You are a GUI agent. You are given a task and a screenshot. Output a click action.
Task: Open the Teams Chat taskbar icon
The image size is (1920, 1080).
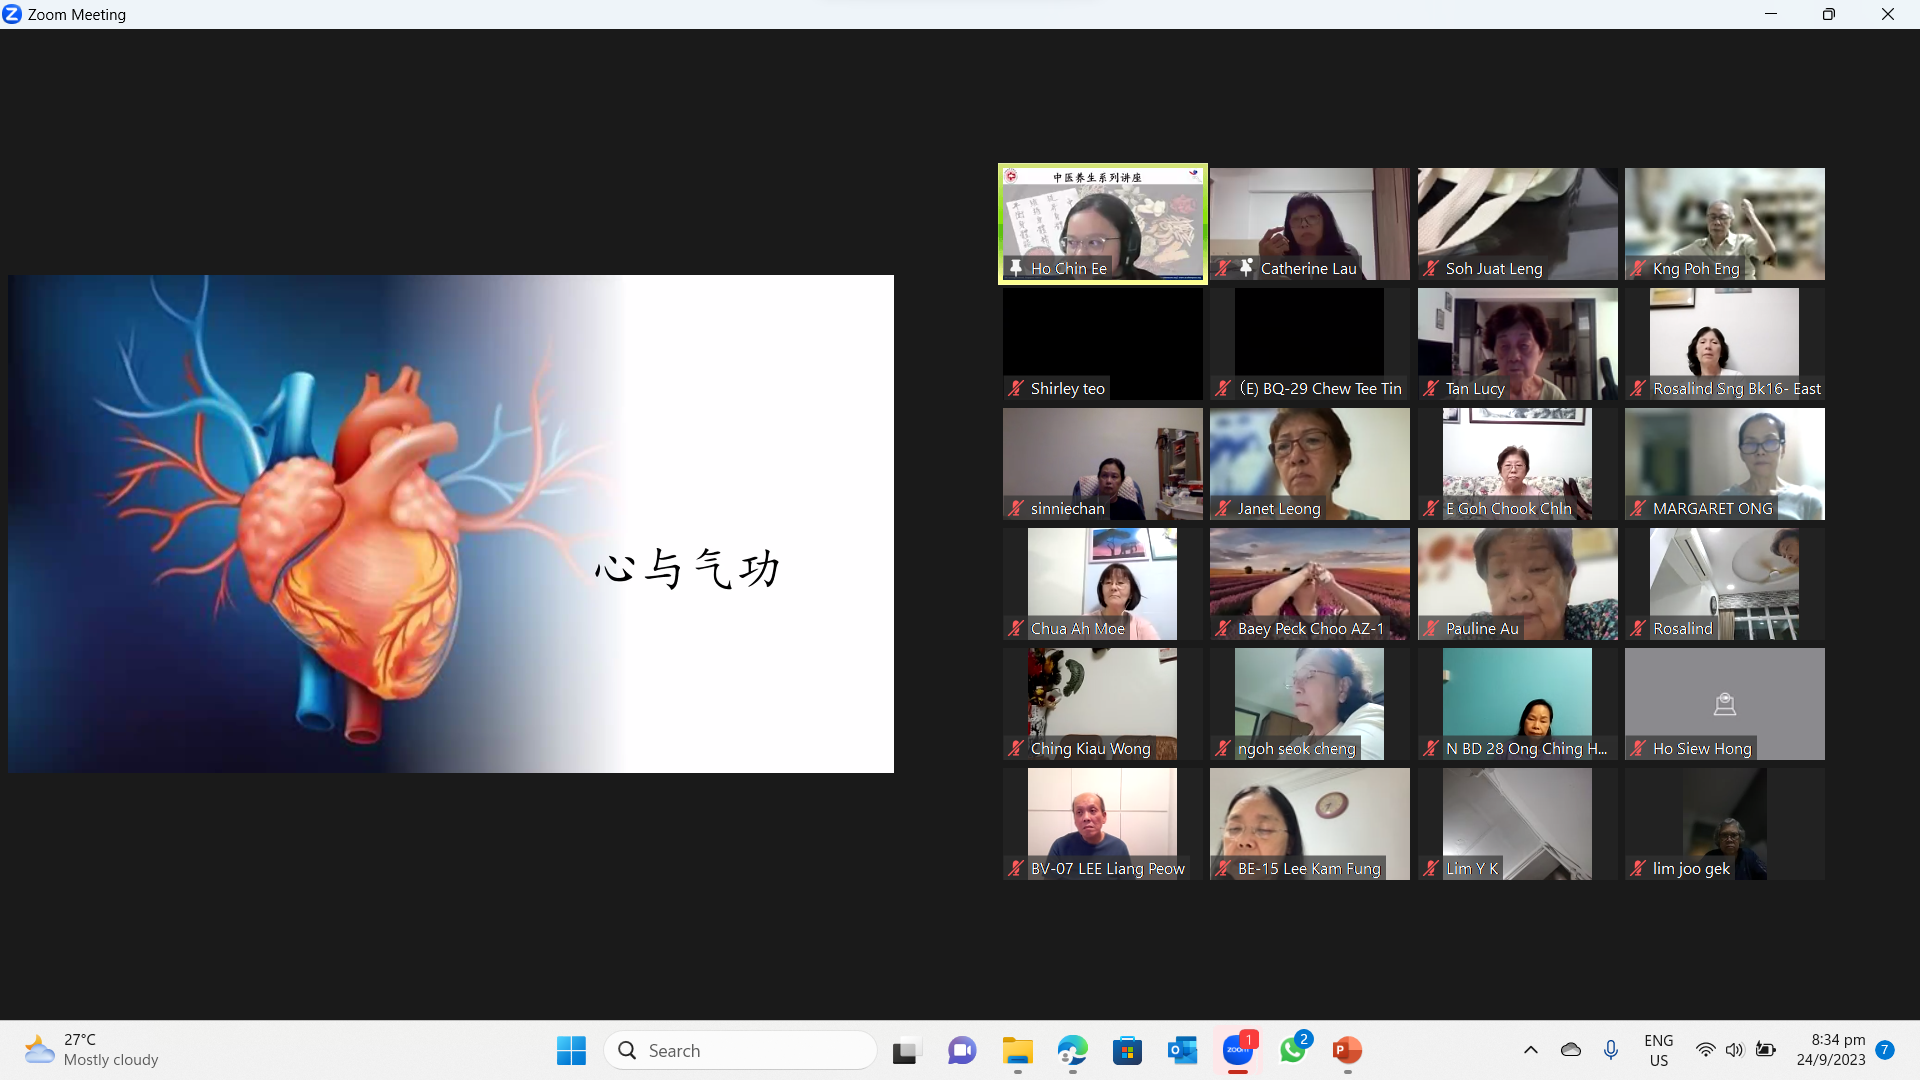coord(962,1050)
